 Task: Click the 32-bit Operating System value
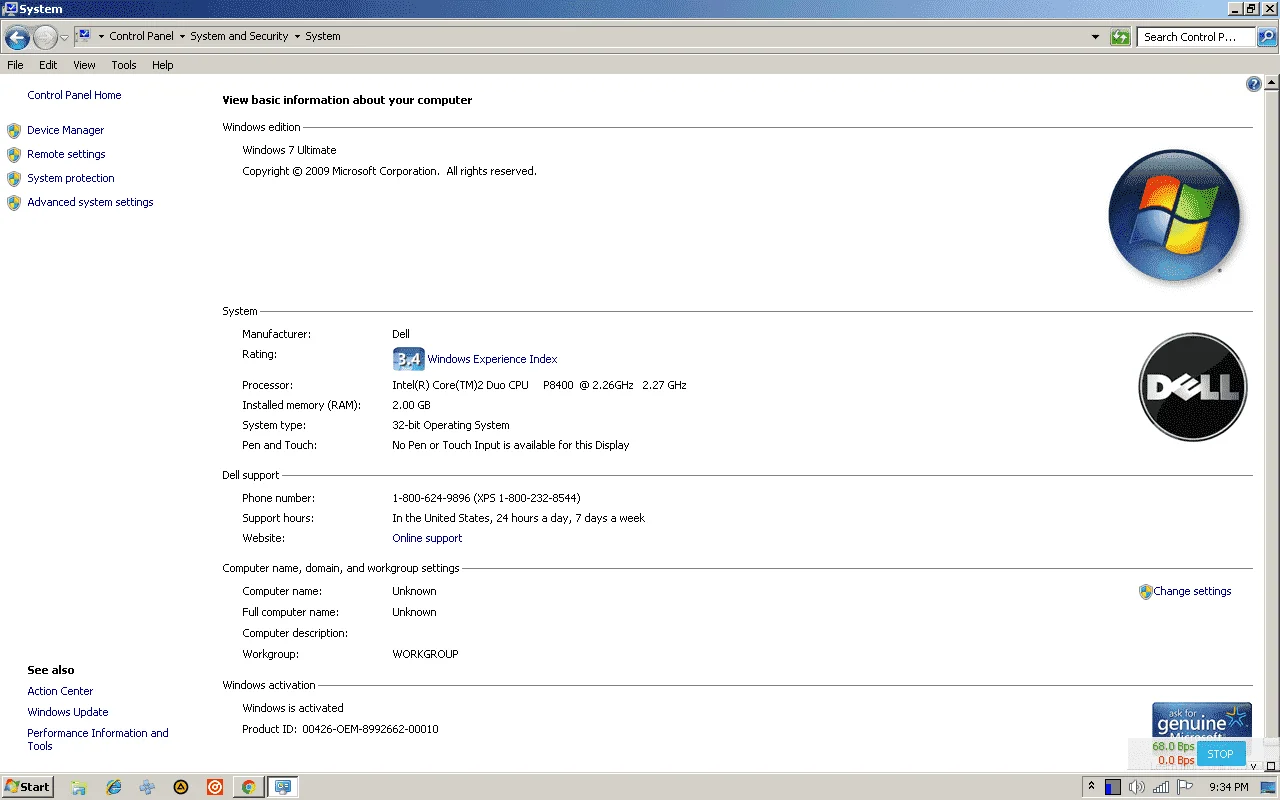pyautogui.click(x=450, y=425)
